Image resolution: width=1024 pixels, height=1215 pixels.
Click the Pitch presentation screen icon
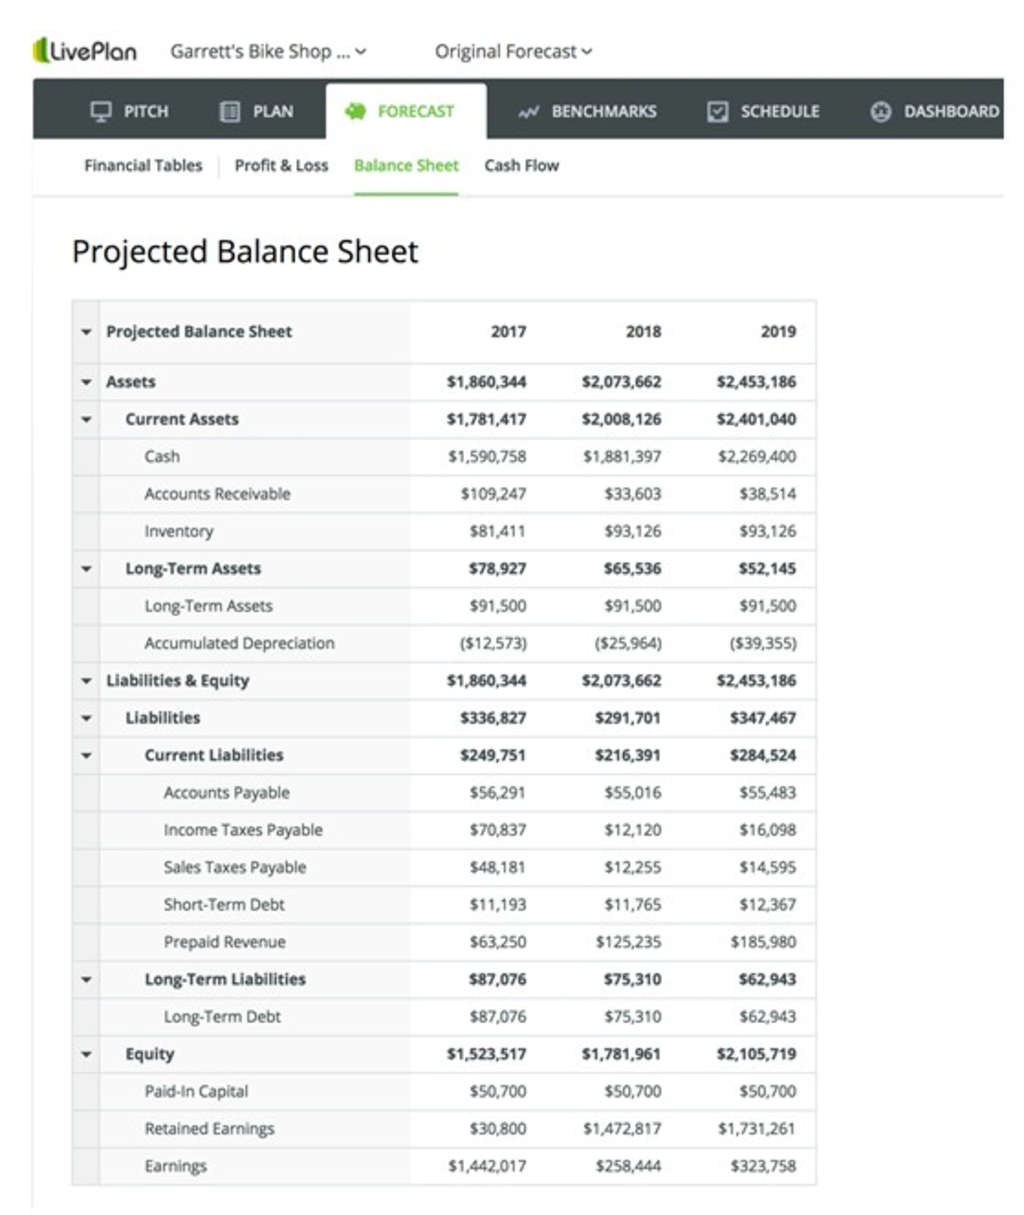pyautogui.click(x=101, y=111)
